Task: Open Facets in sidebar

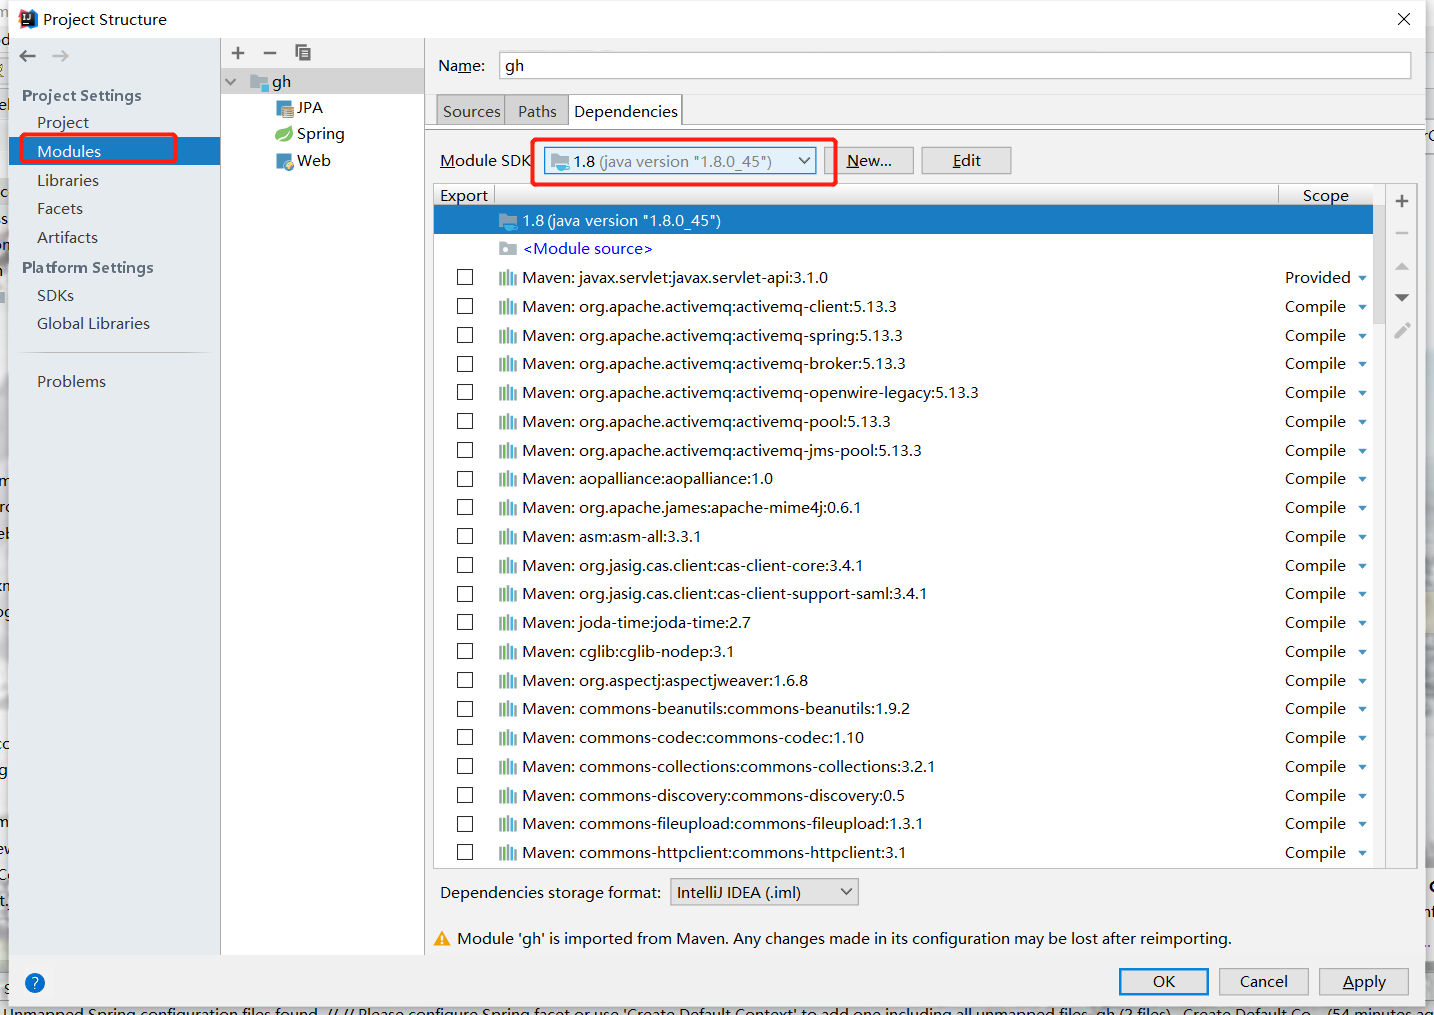Action: click(60, 208)
